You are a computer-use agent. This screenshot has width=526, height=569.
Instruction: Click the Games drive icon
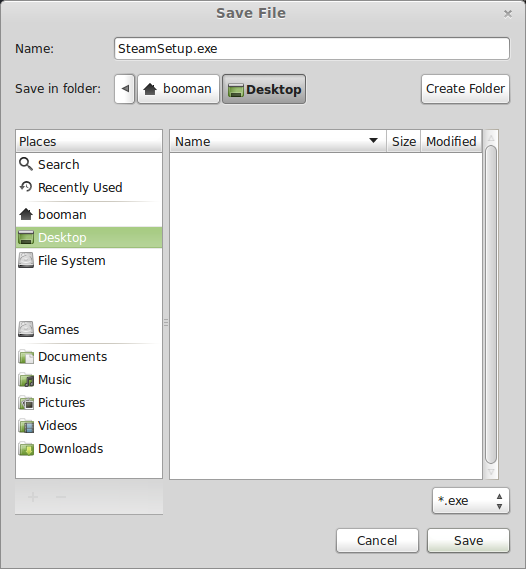pyautogui.click(x=26, y=329)
